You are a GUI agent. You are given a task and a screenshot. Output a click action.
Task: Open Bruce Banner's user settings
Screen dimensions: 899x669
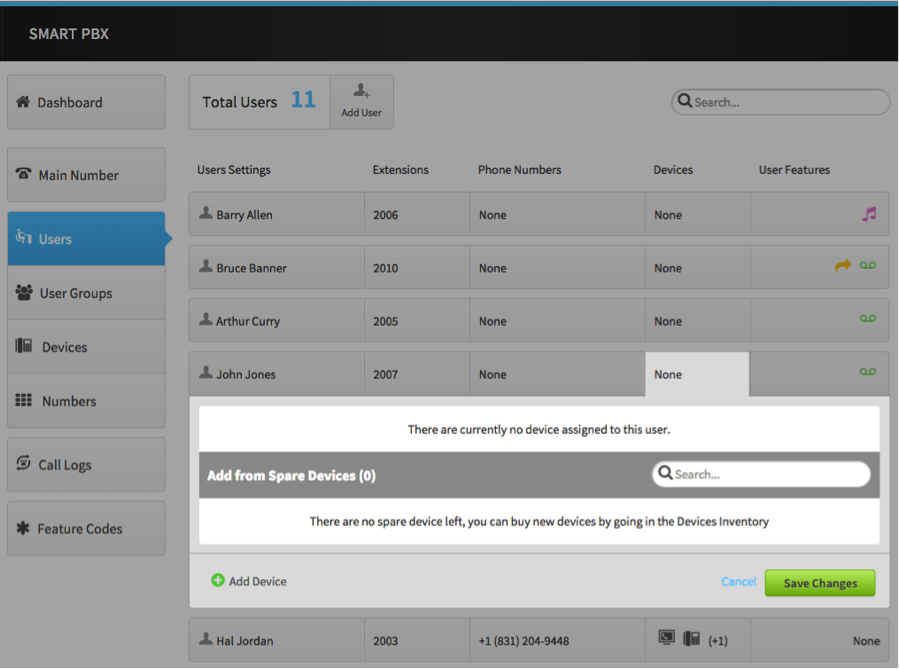(x=276, y=268)
